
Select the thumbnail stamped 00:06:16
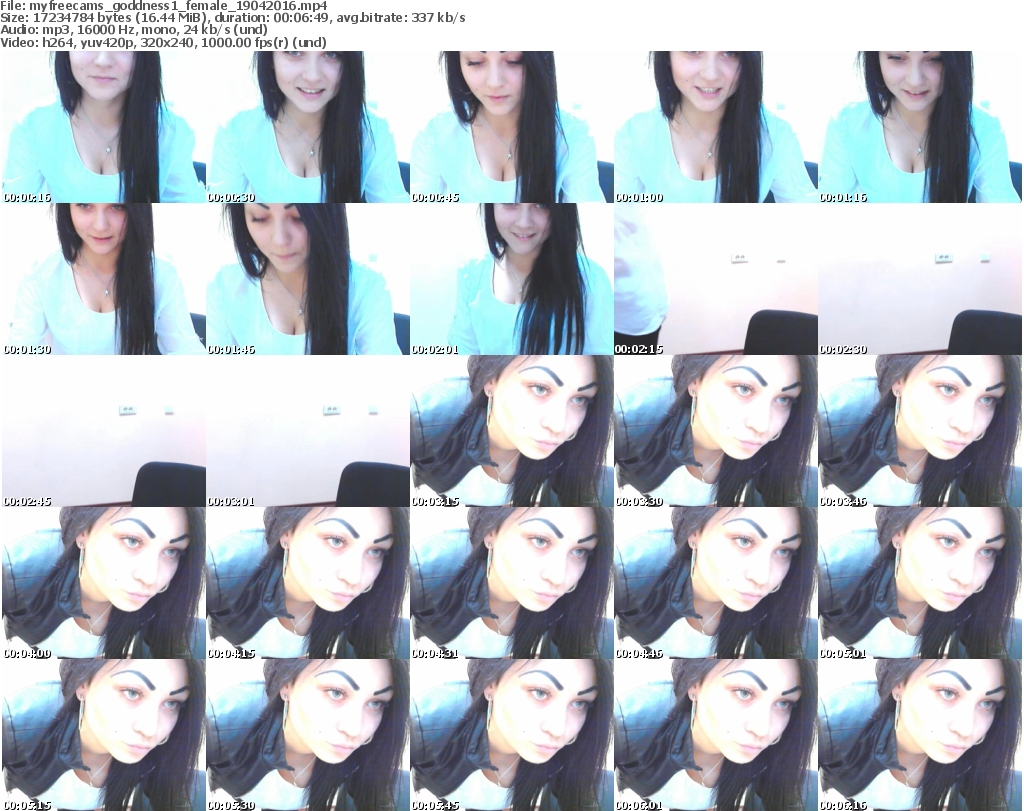[920, 735]
